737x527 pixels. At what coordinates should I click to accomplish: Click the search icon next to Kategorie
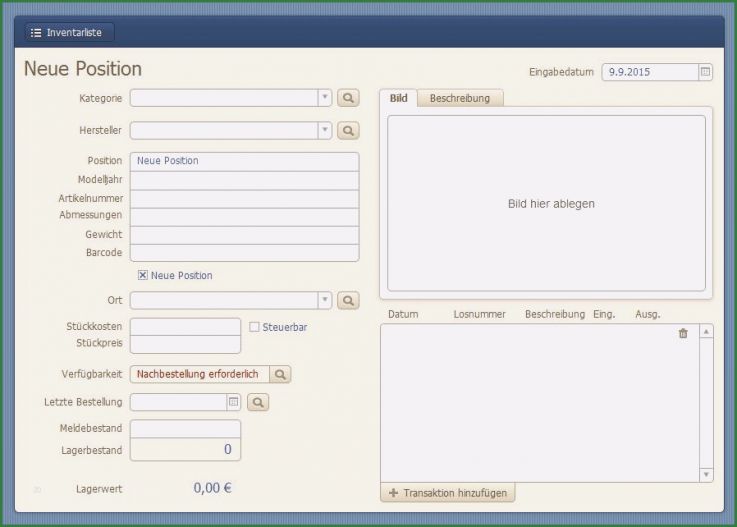tap(348, 98)
